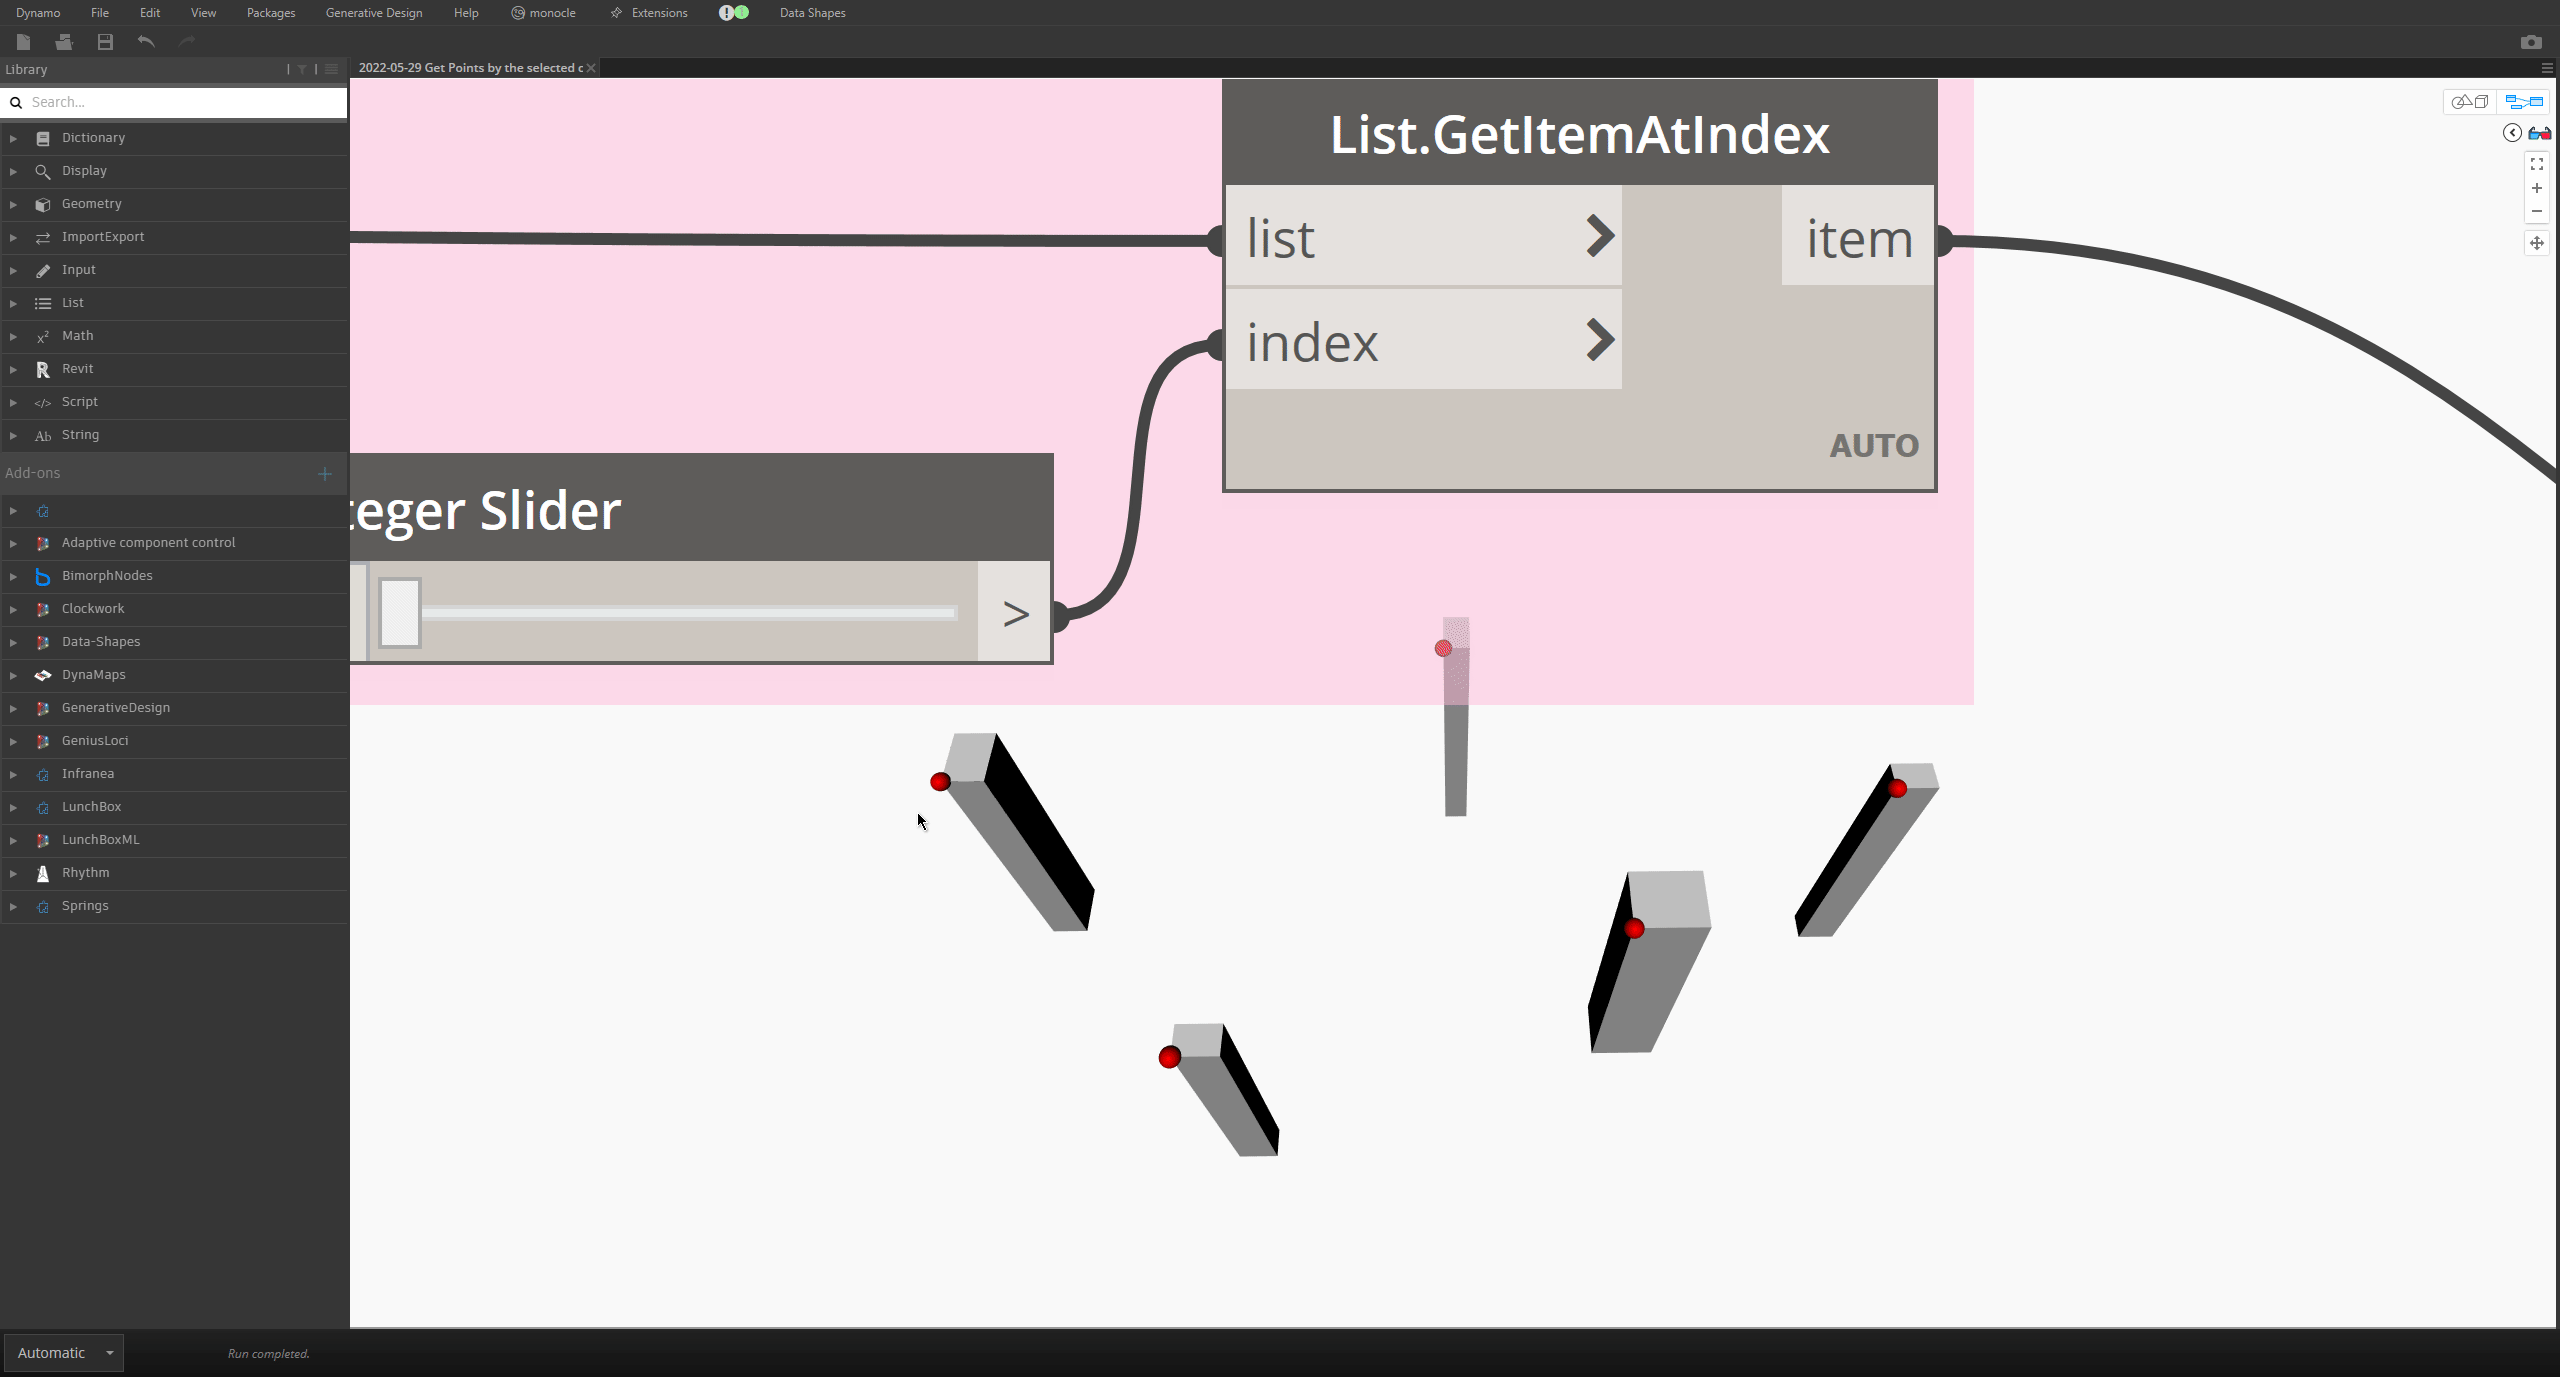Open the export image camera icon

(x=2531, y=42)
